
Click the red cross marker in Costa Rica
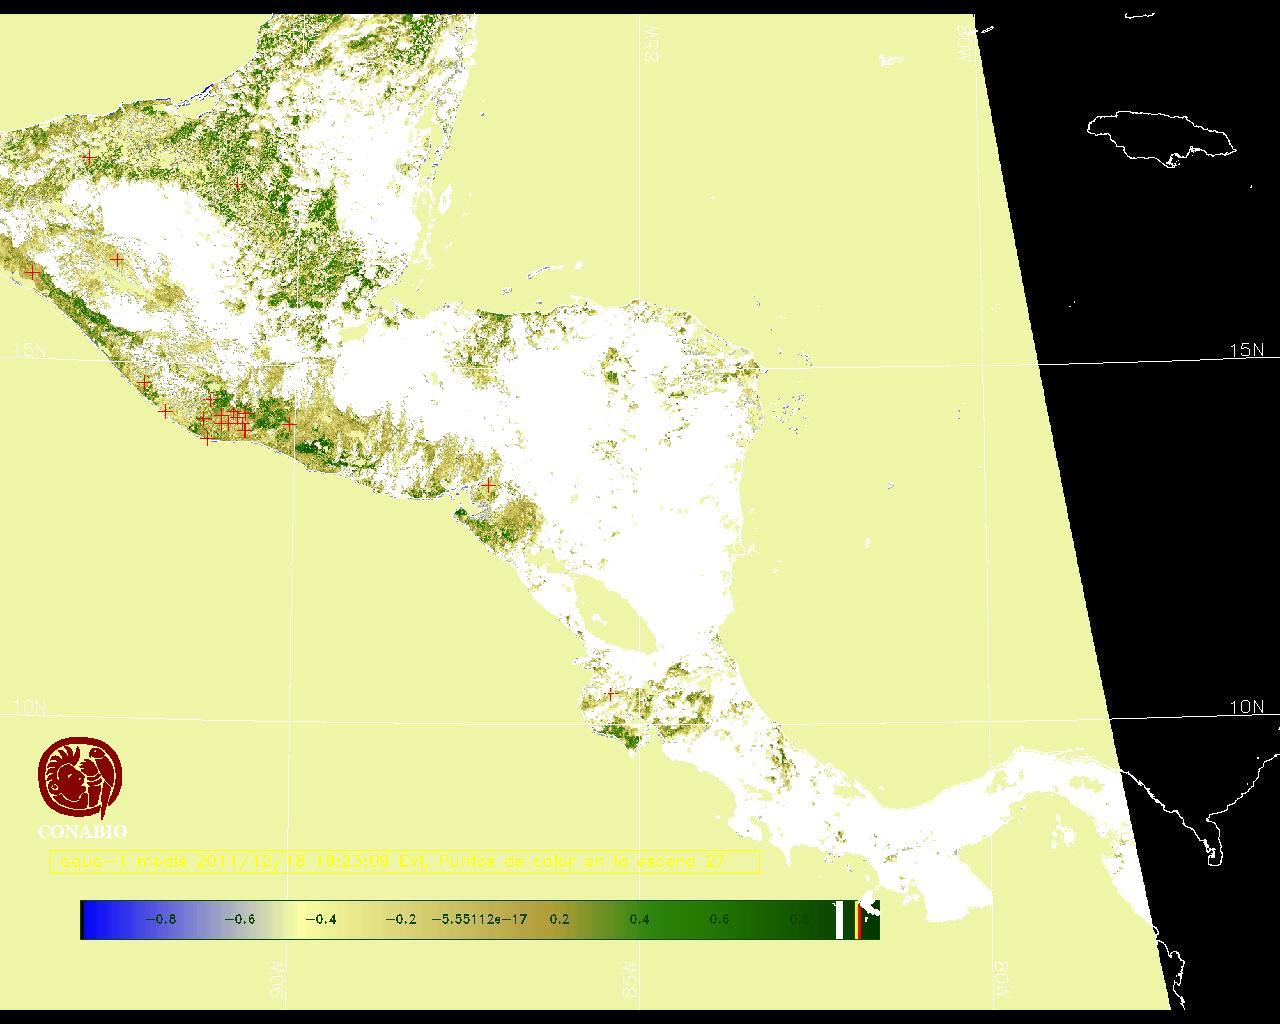coord(611,693)
